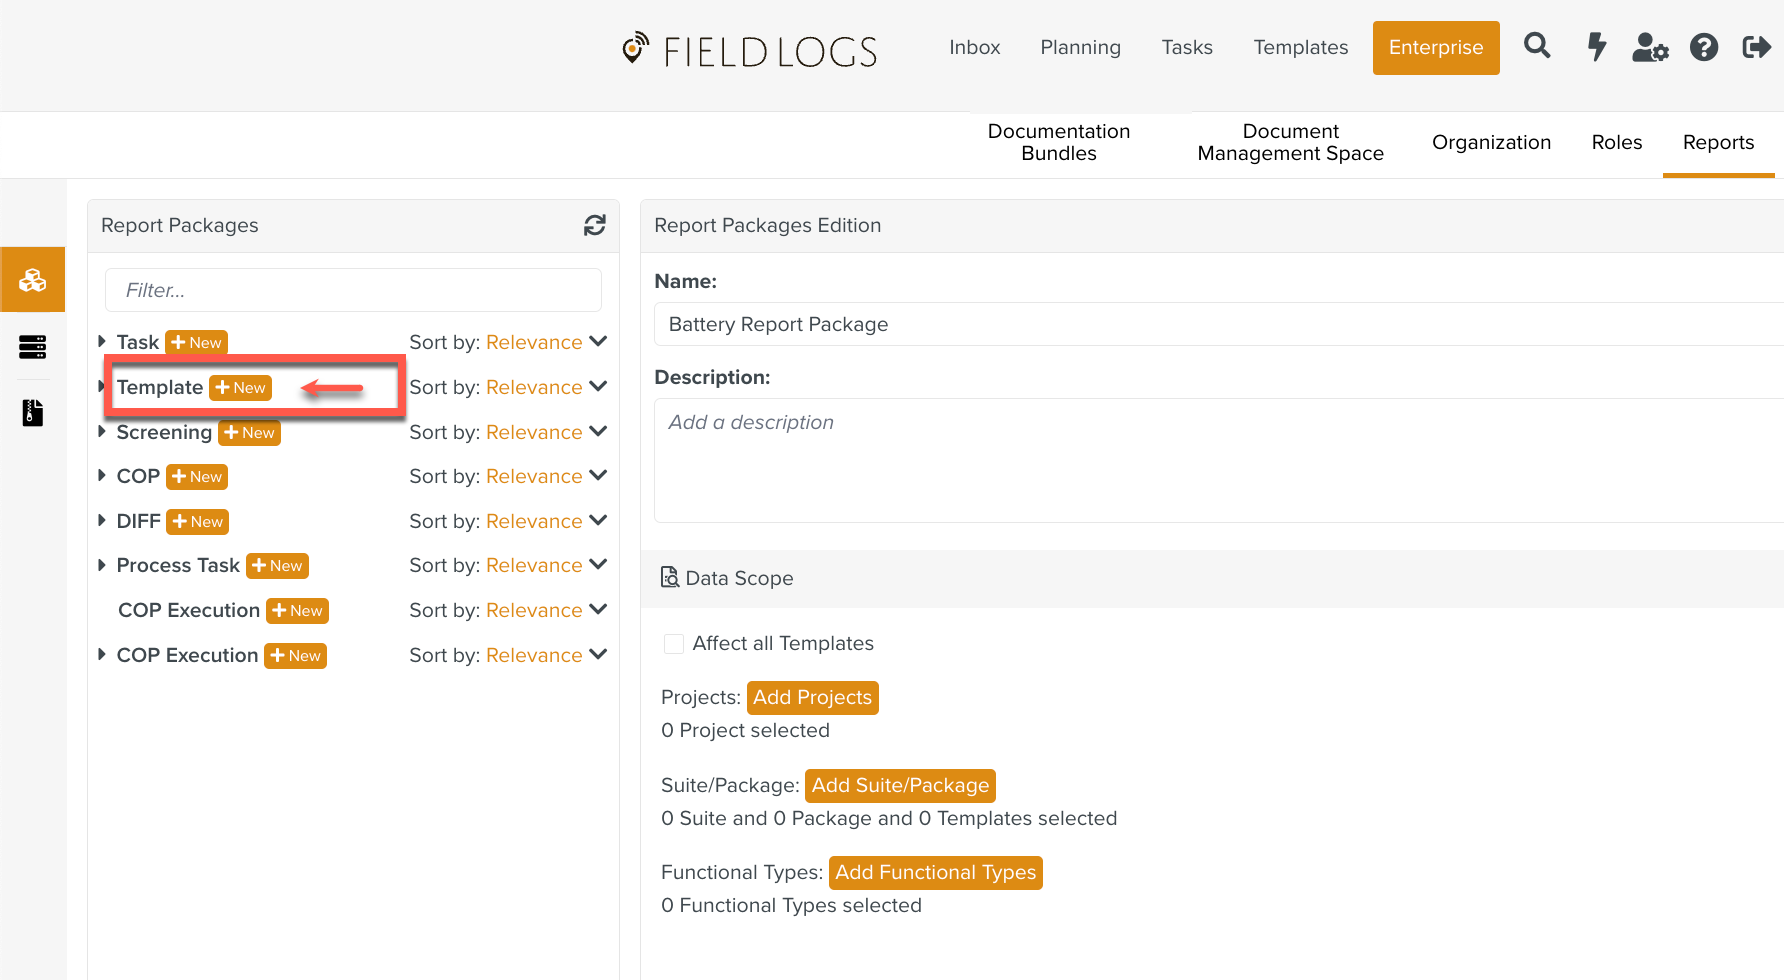
Task: Click the Add Projects button
Action: 812,697
